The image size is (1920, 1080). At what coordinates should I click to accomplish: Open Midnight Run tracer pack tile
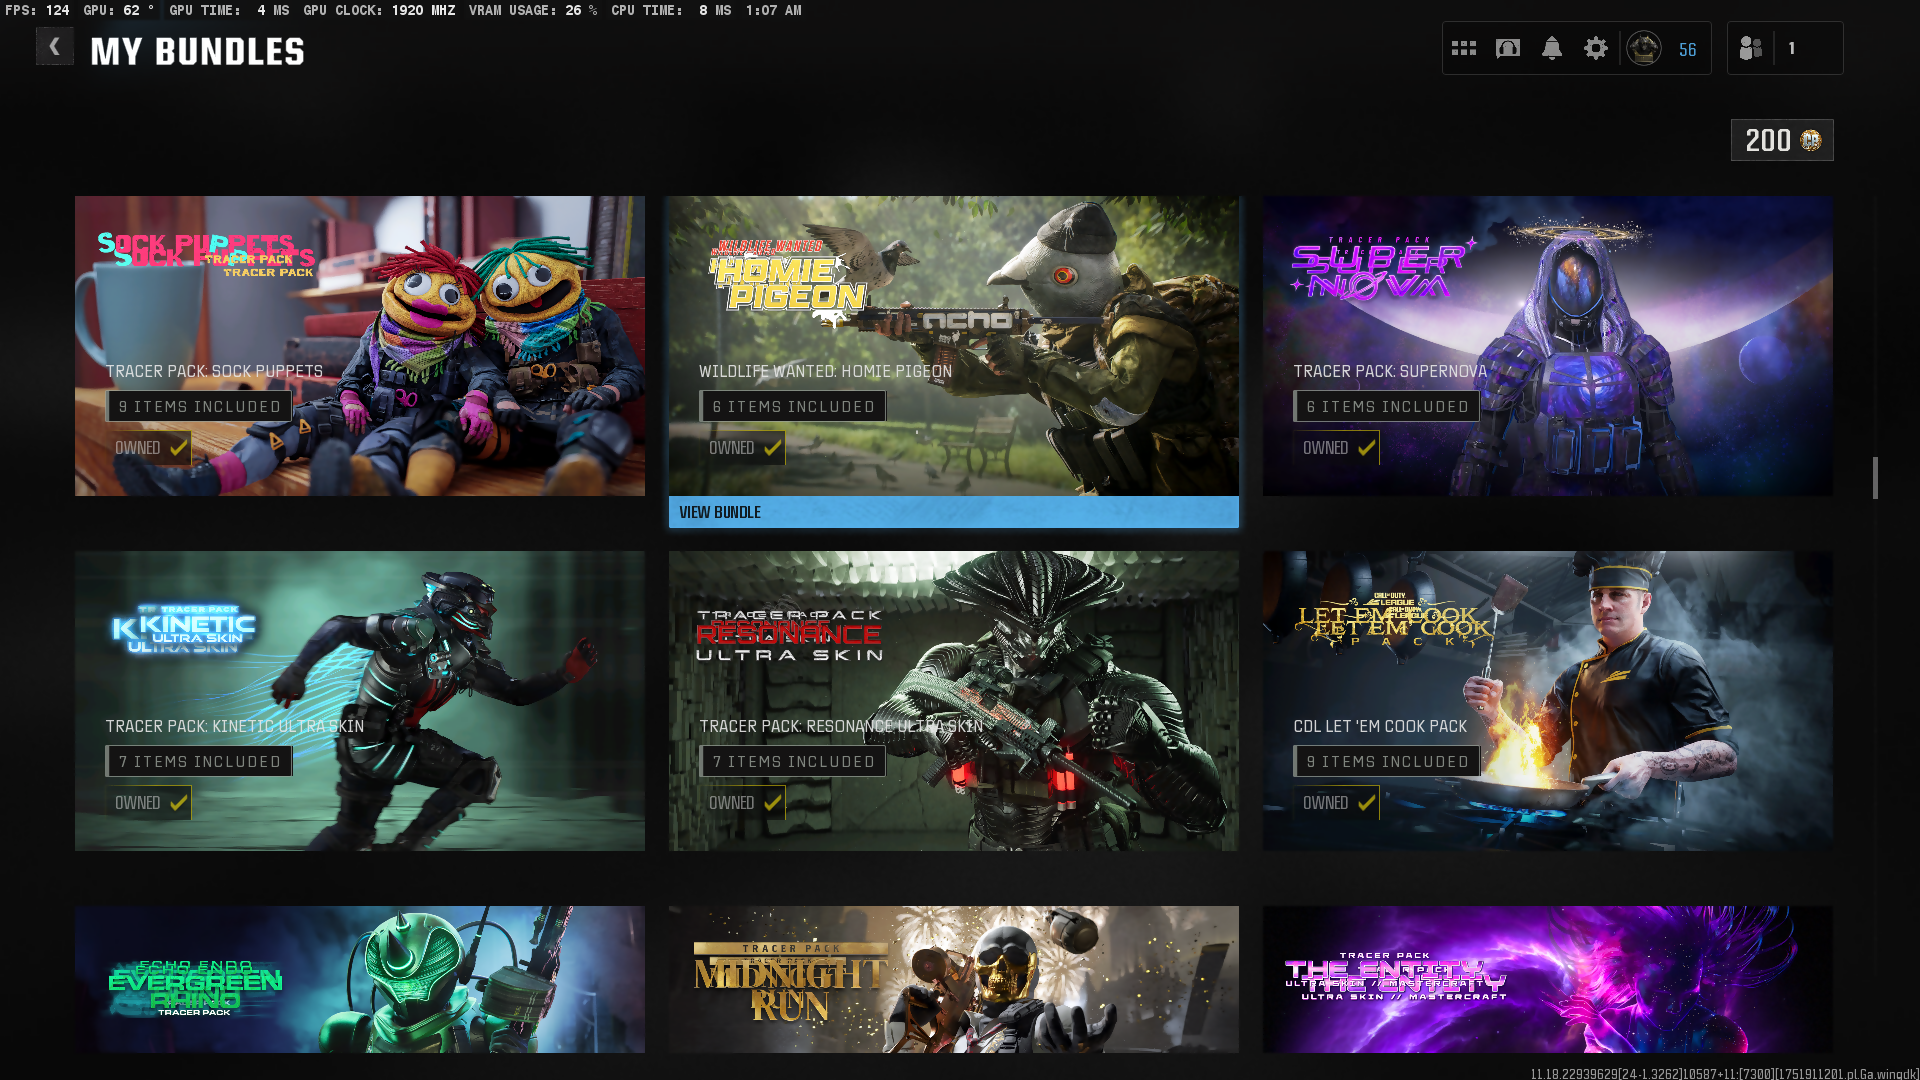pyautogui.click(x=953, y=978)
